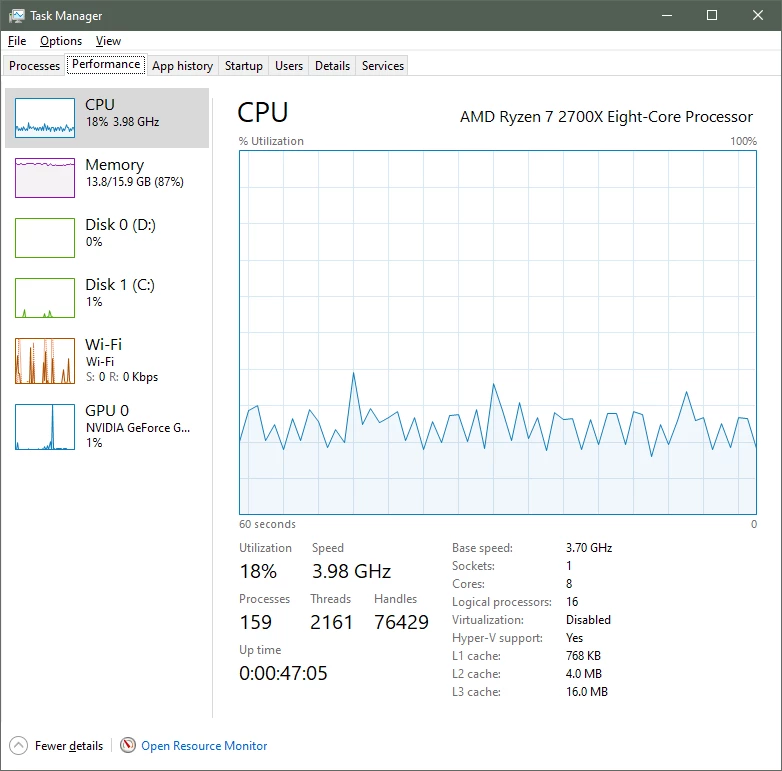Screen dimensions: 782x771
Task: Open the File menu
Action: 17,41
